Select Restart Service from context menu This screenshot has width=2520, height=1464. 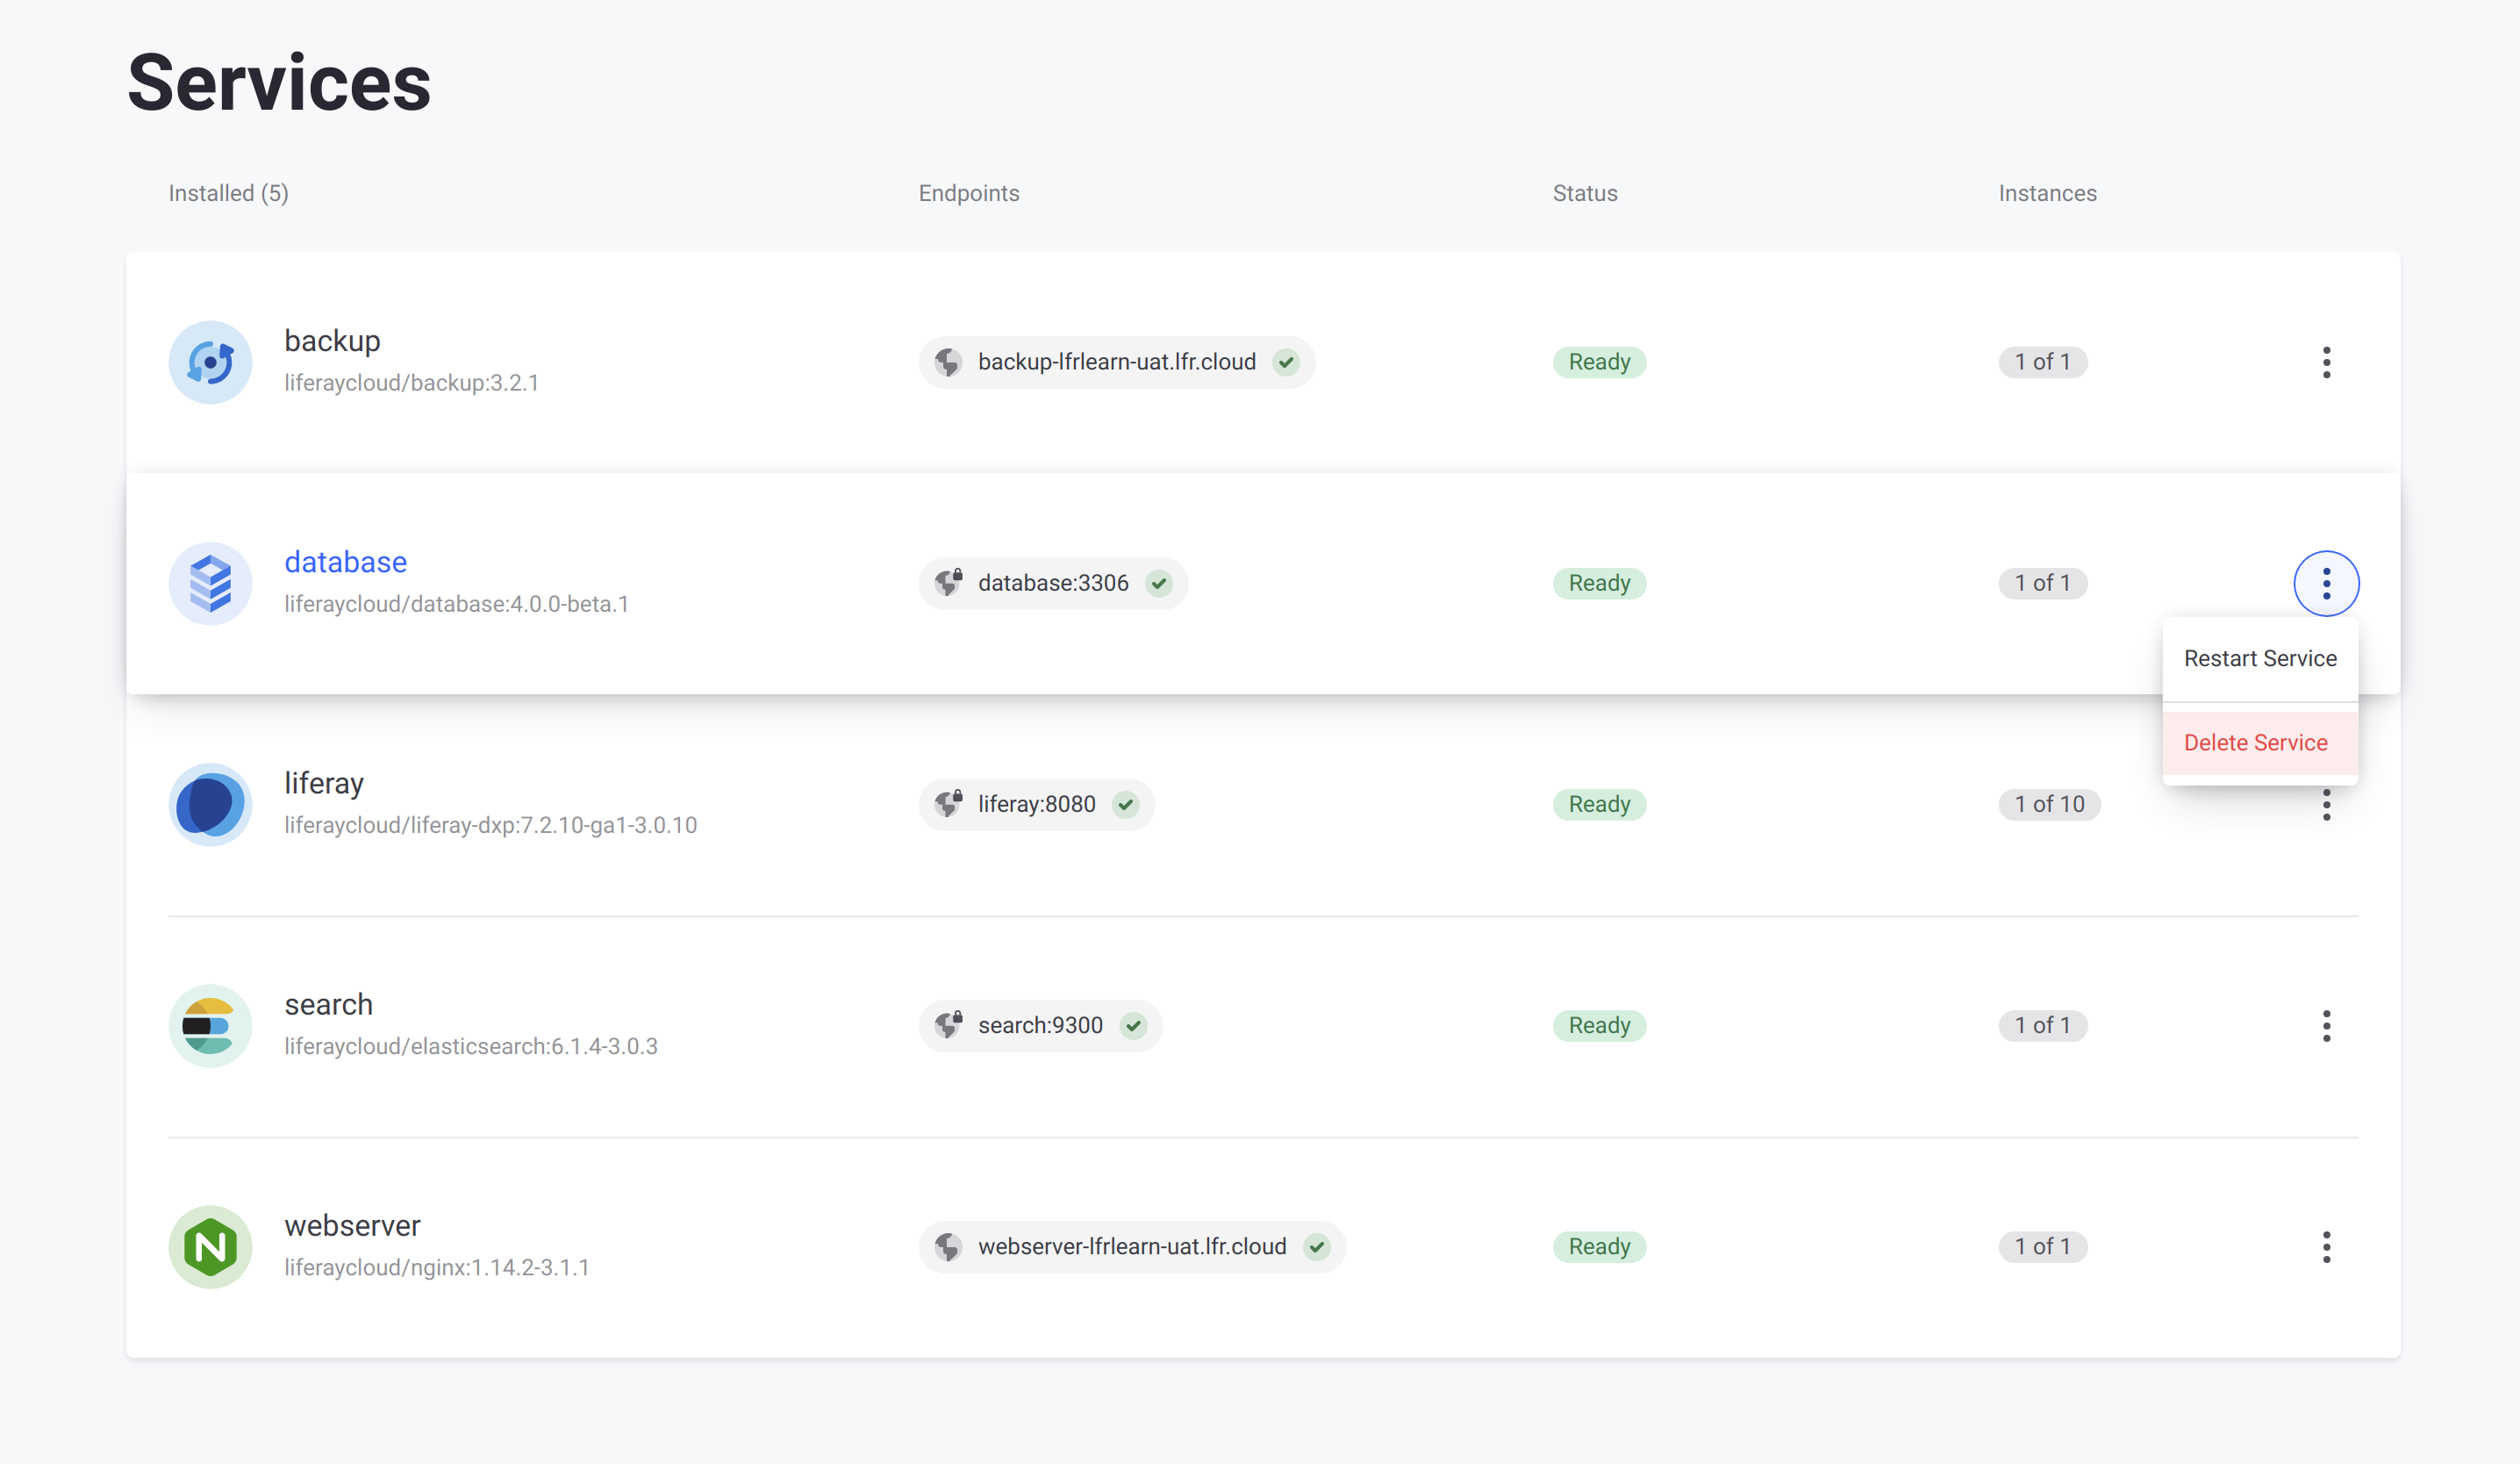[2259, 659]
